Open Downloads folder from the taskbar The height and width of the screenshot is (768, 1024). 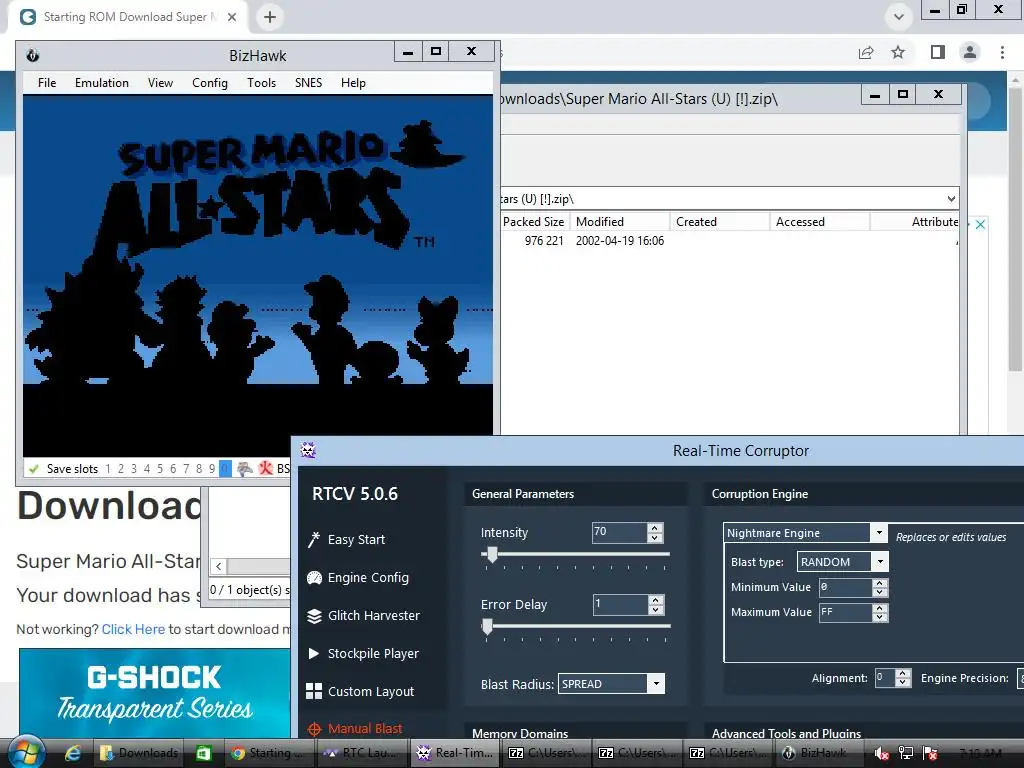(x=138, y=753)
